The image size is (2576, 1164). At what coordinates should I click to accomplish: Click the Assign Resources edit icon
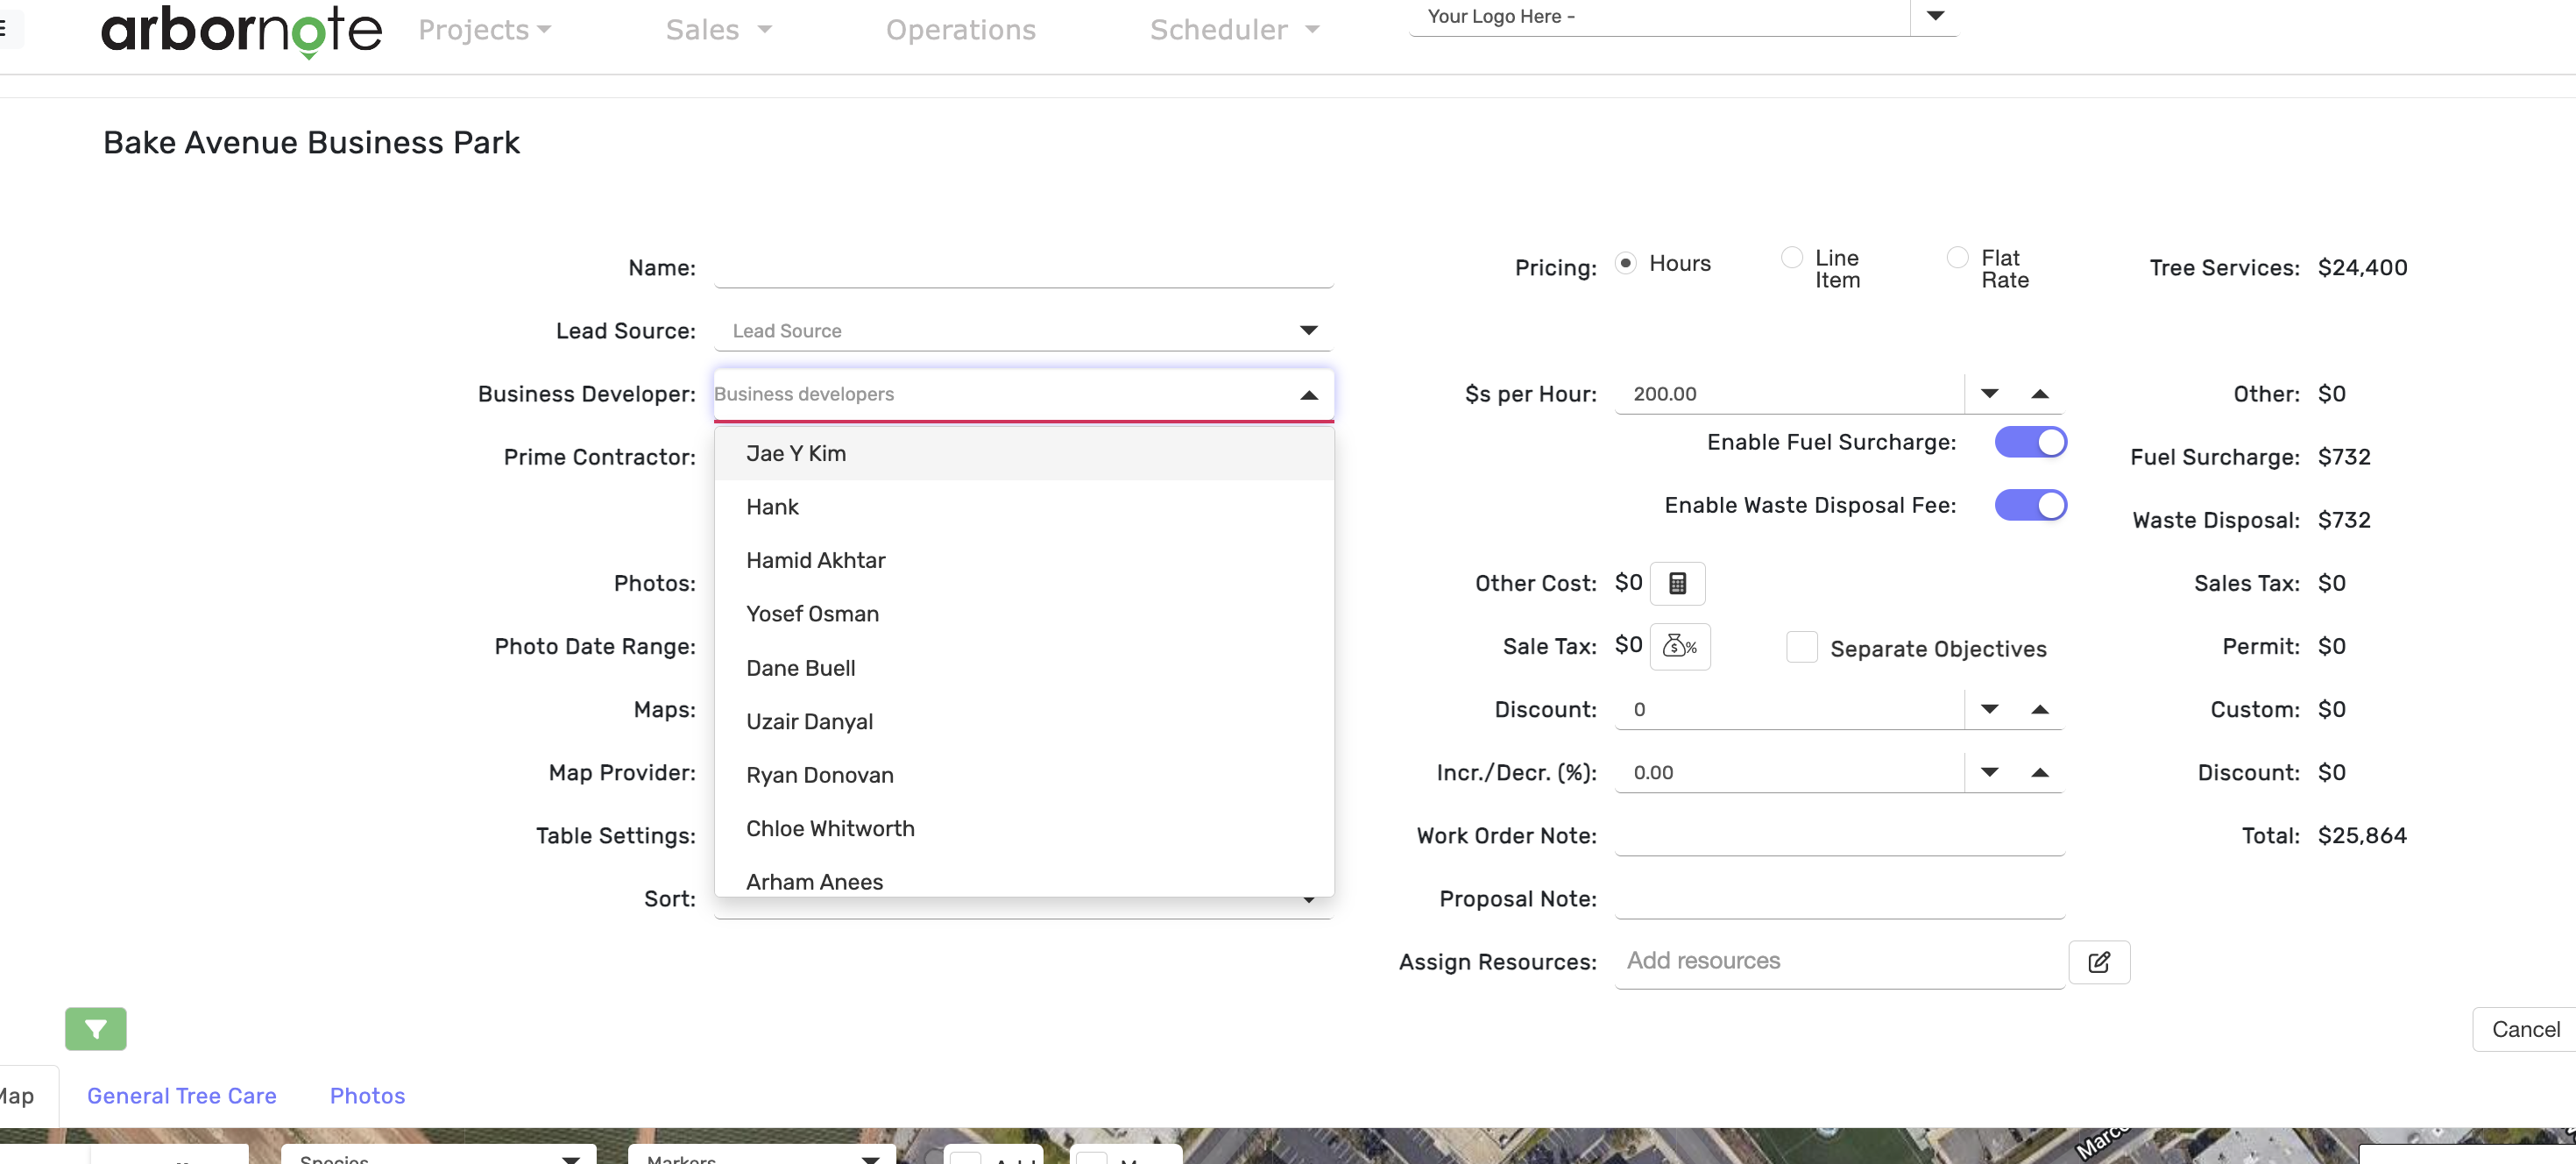2098,962
